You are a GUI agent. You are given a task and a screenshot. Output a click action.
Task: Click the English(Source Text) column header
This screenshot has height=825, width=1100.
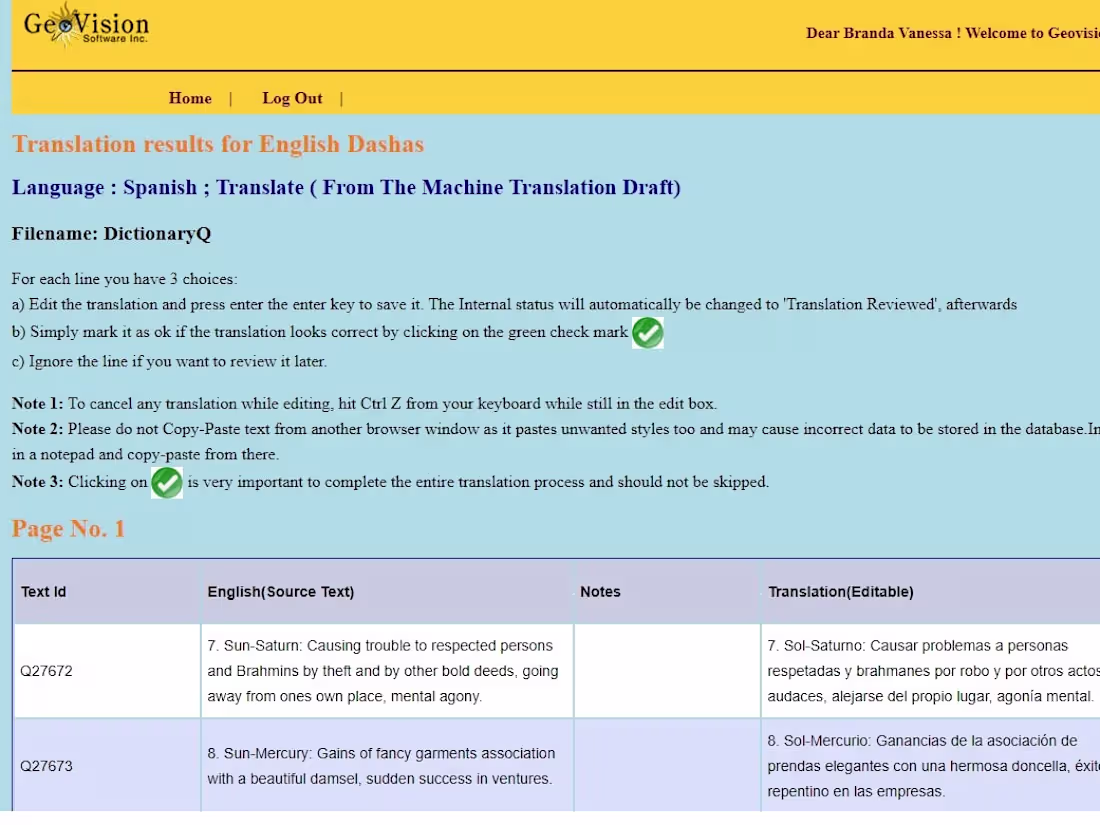tap(281, 591)
